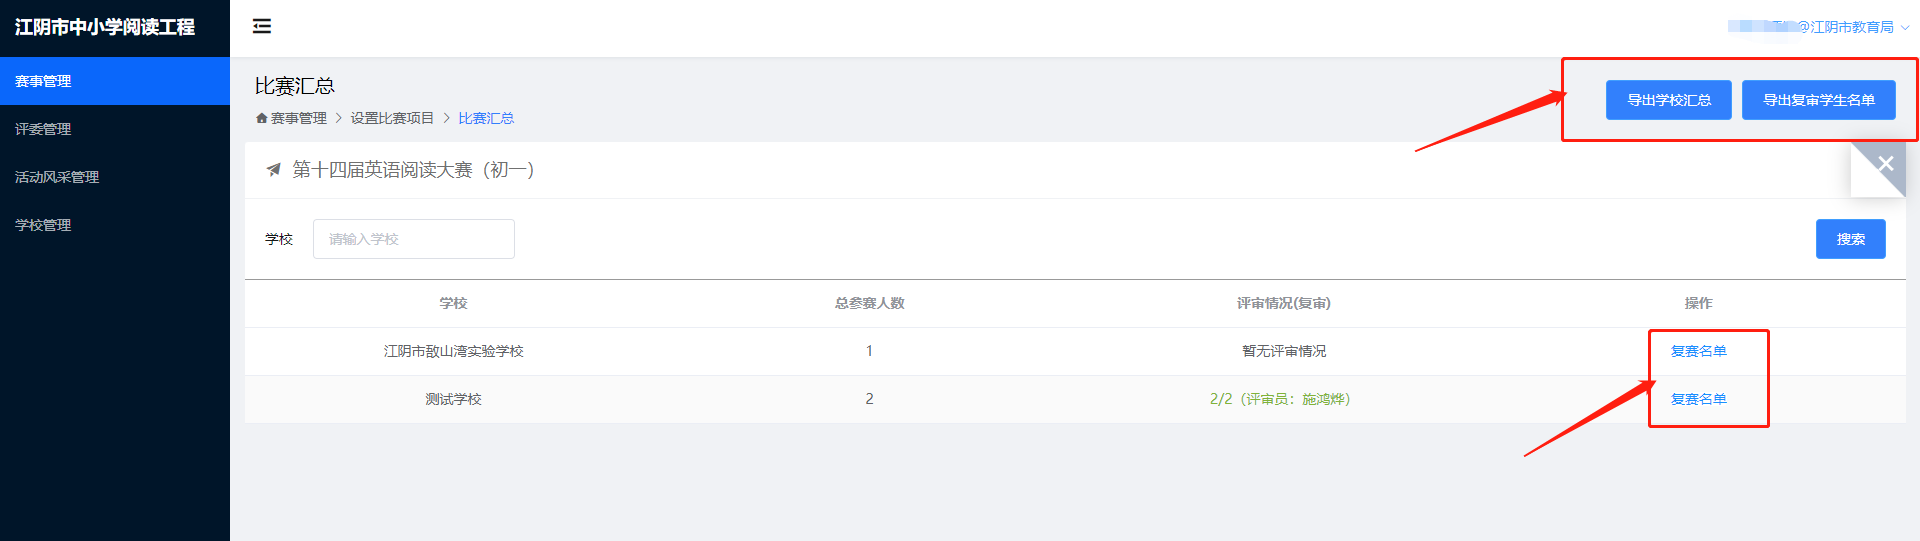Navigate to 设置比赛项目 breadcrumb
Viewport: 1920px width, 541px height.
pos(392,118)
